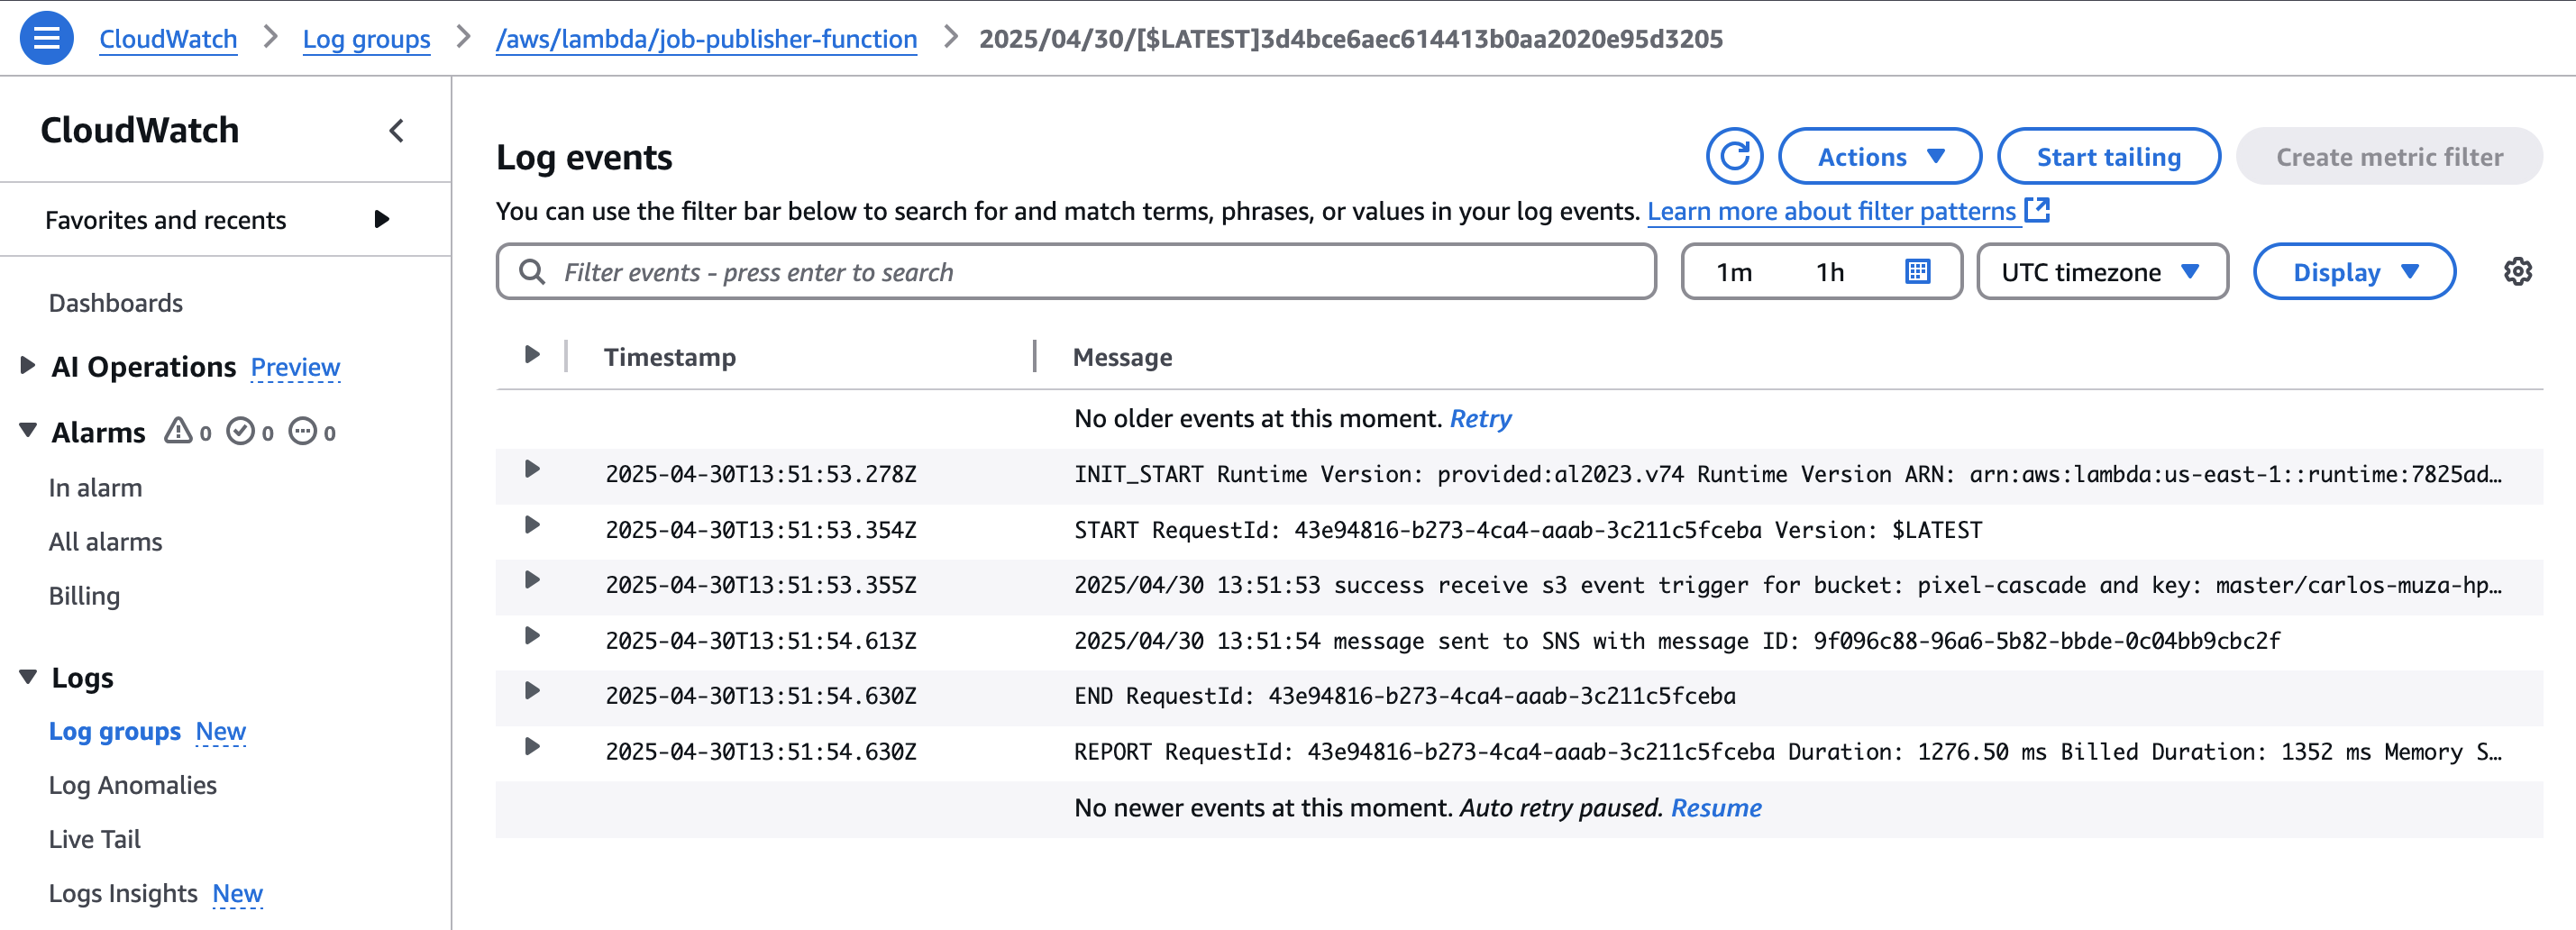Click the filter search magnifier icon
Viewport: 2576px width, 930px height.
532,271
